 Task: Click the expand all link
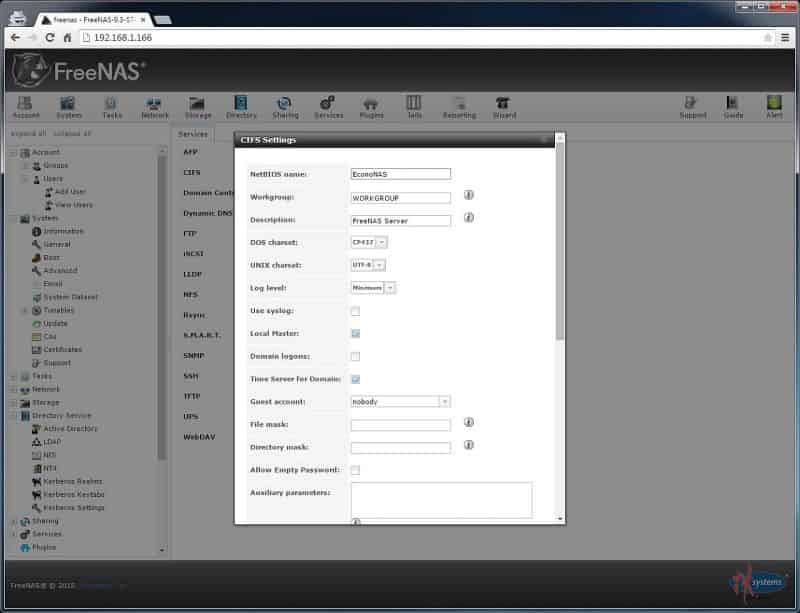pos(28,133)
